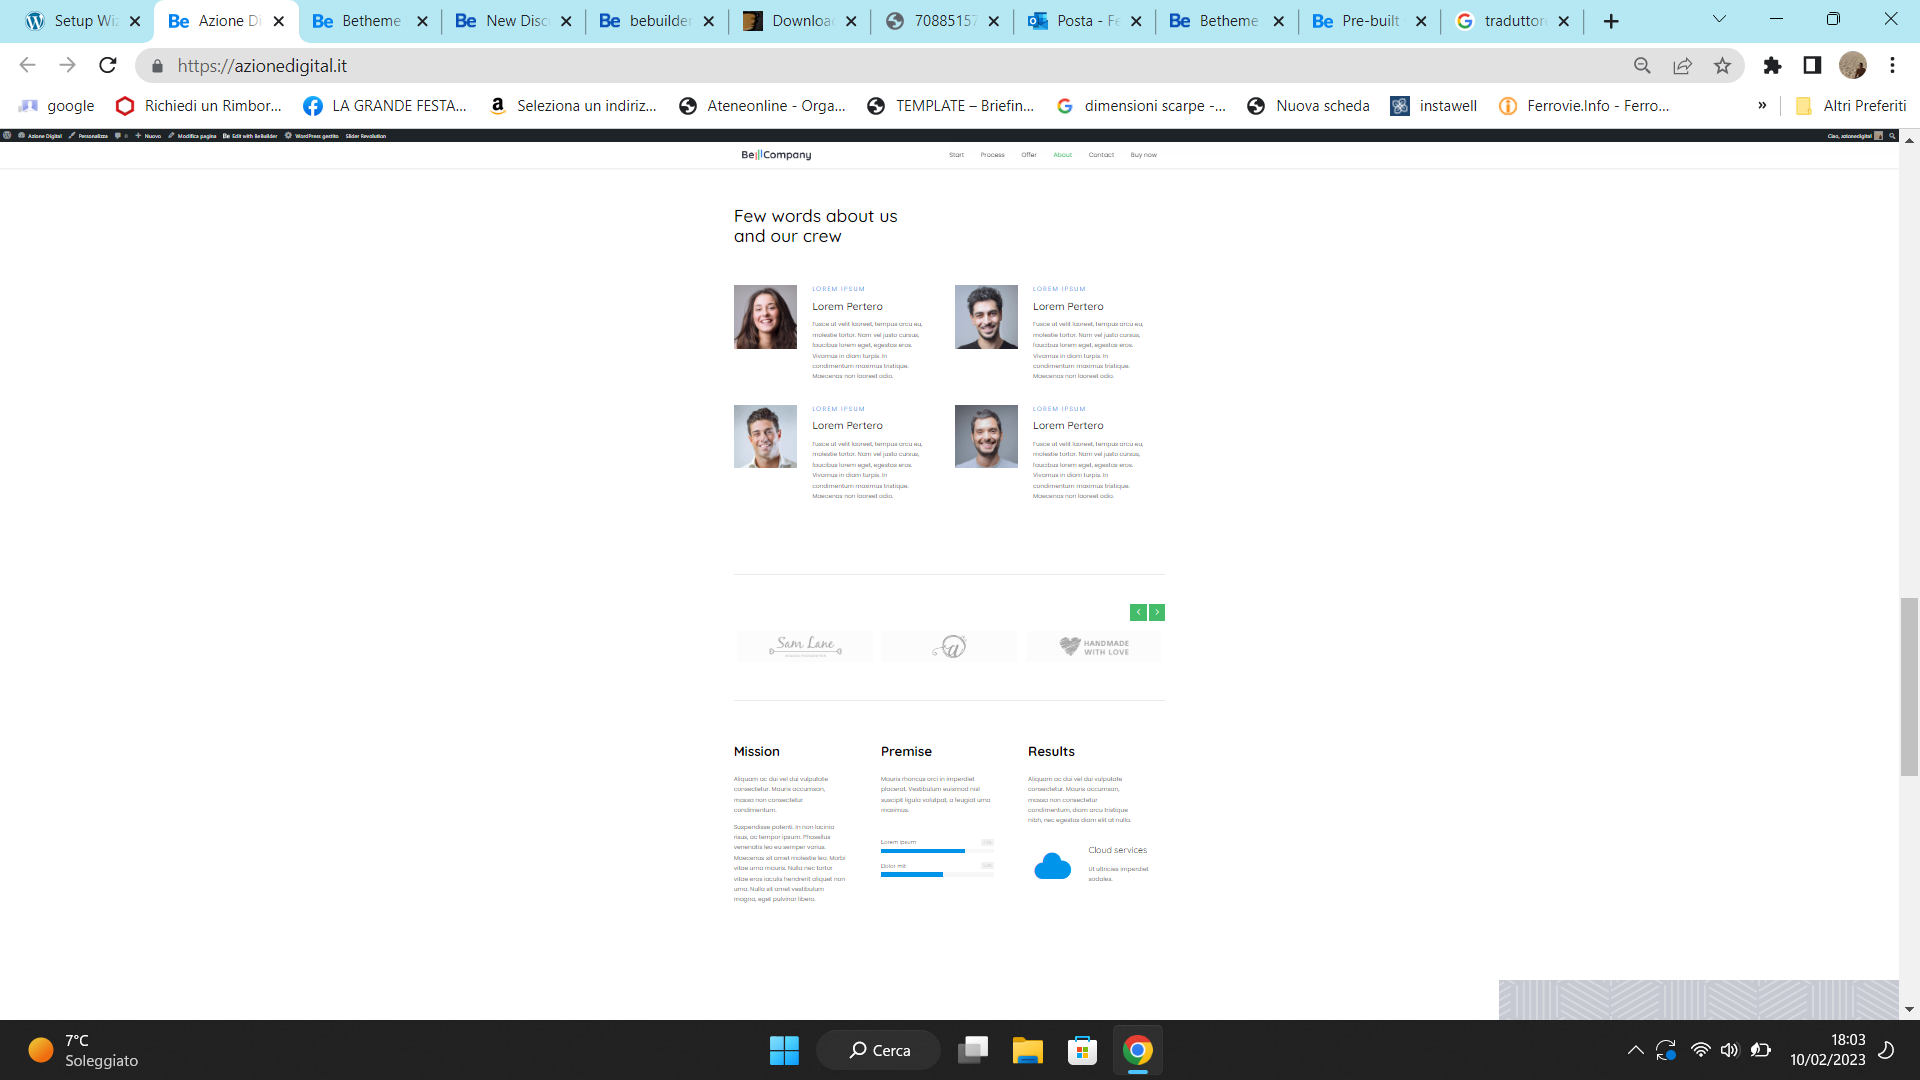This screenshot has height=1080, width=1920.
Task: Click Edit with BeBuilder in admin bar
Action: point(250,136)
